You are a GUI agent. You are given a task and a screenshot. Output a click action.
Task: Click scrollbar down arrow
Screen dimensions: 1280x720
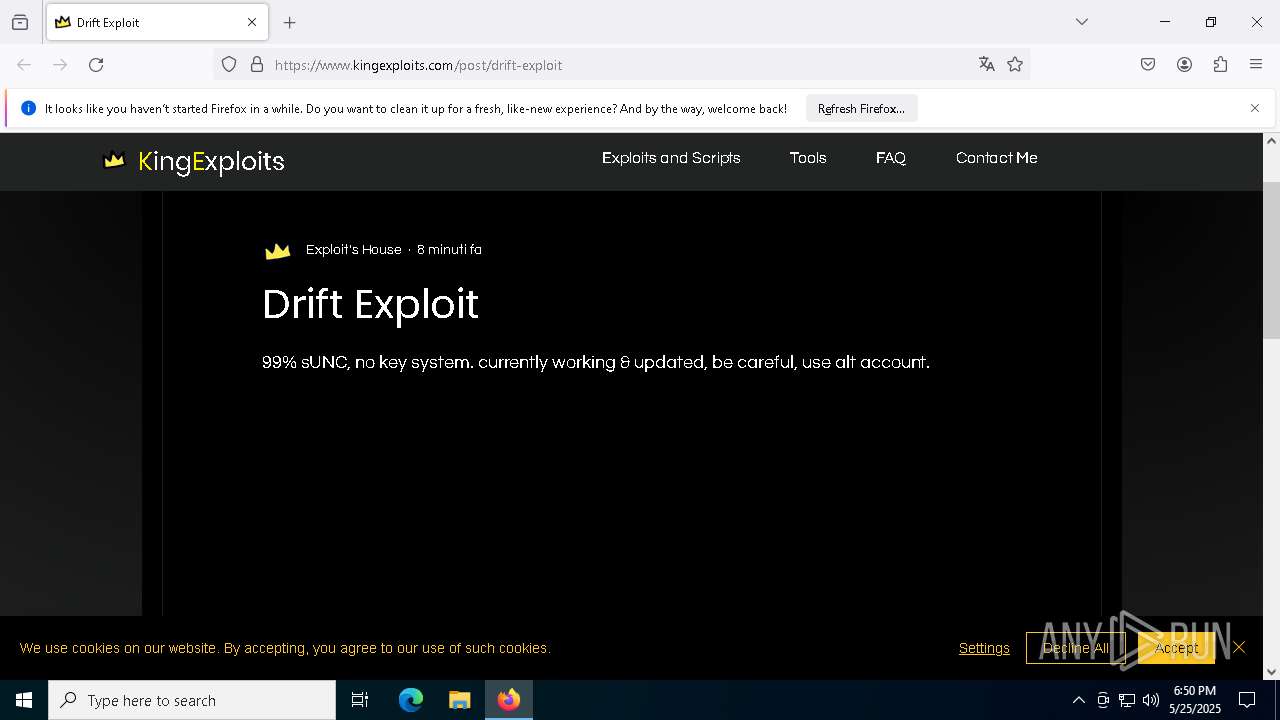(1271, 672)
